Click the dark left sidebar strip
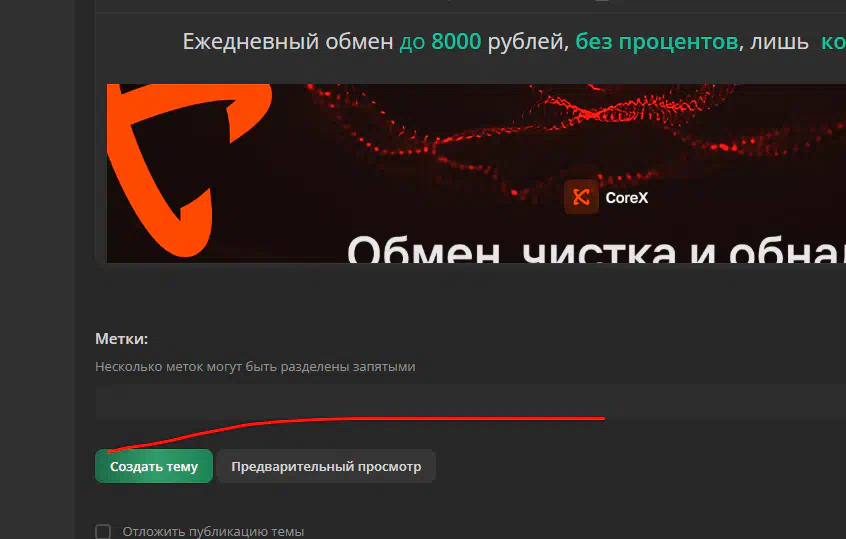846x539 pixels. tap(37, 270)
